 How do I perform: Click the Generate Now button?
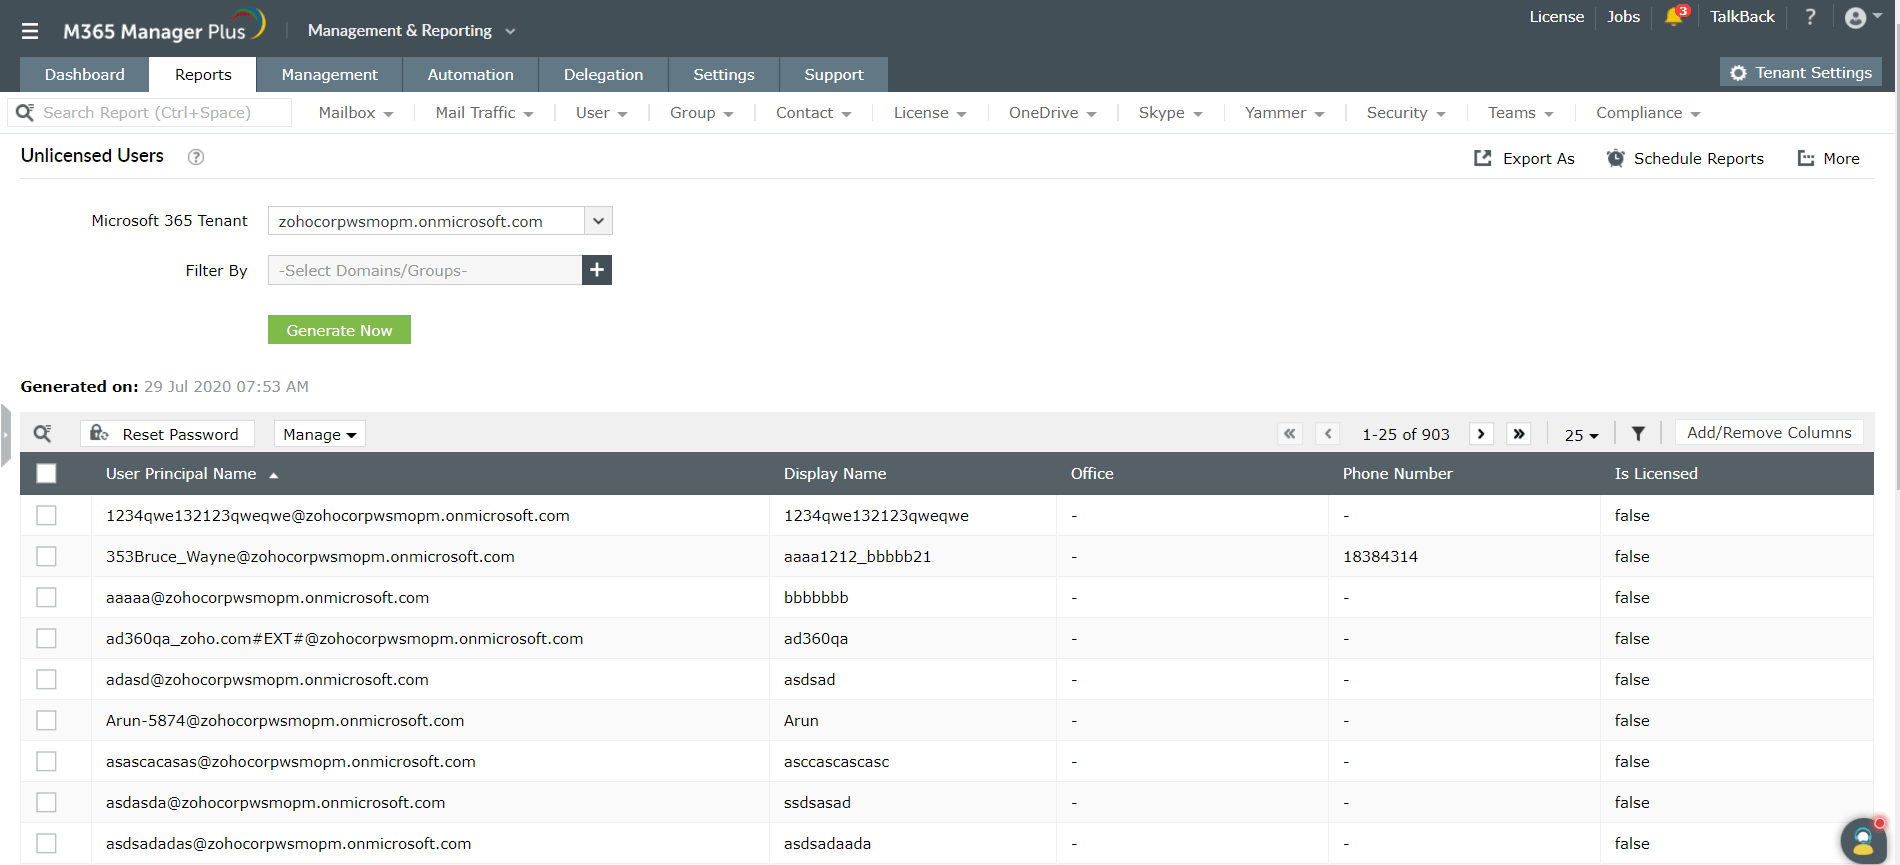coord(339,330)
